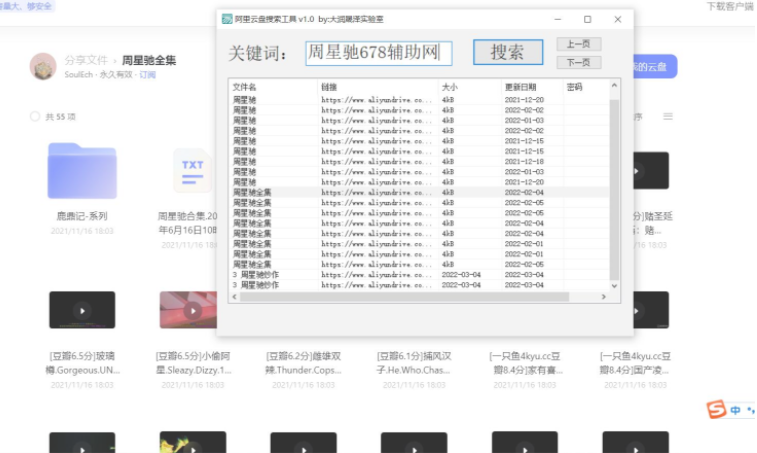Open the TXT file icon 周星驰合集

192,170
